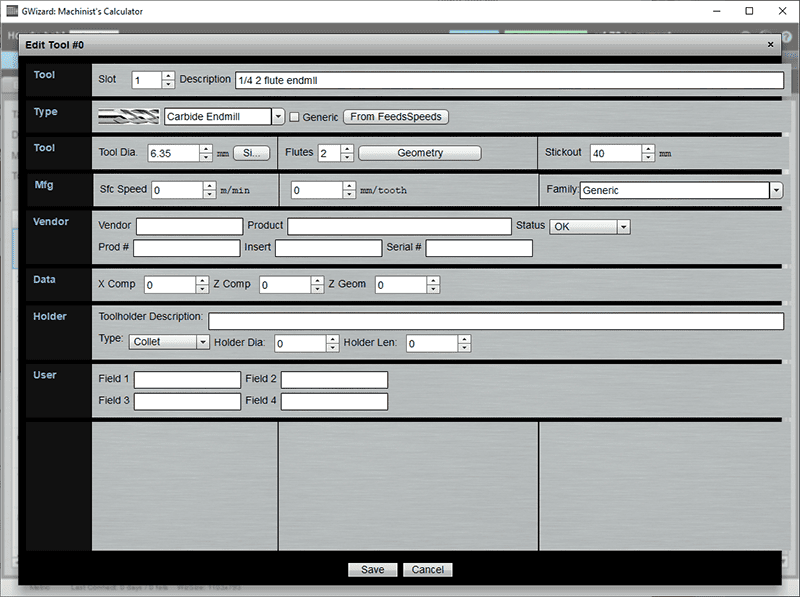
Task: Close the Edit Tool dialog with the × icon
Action: pos(770,44)
